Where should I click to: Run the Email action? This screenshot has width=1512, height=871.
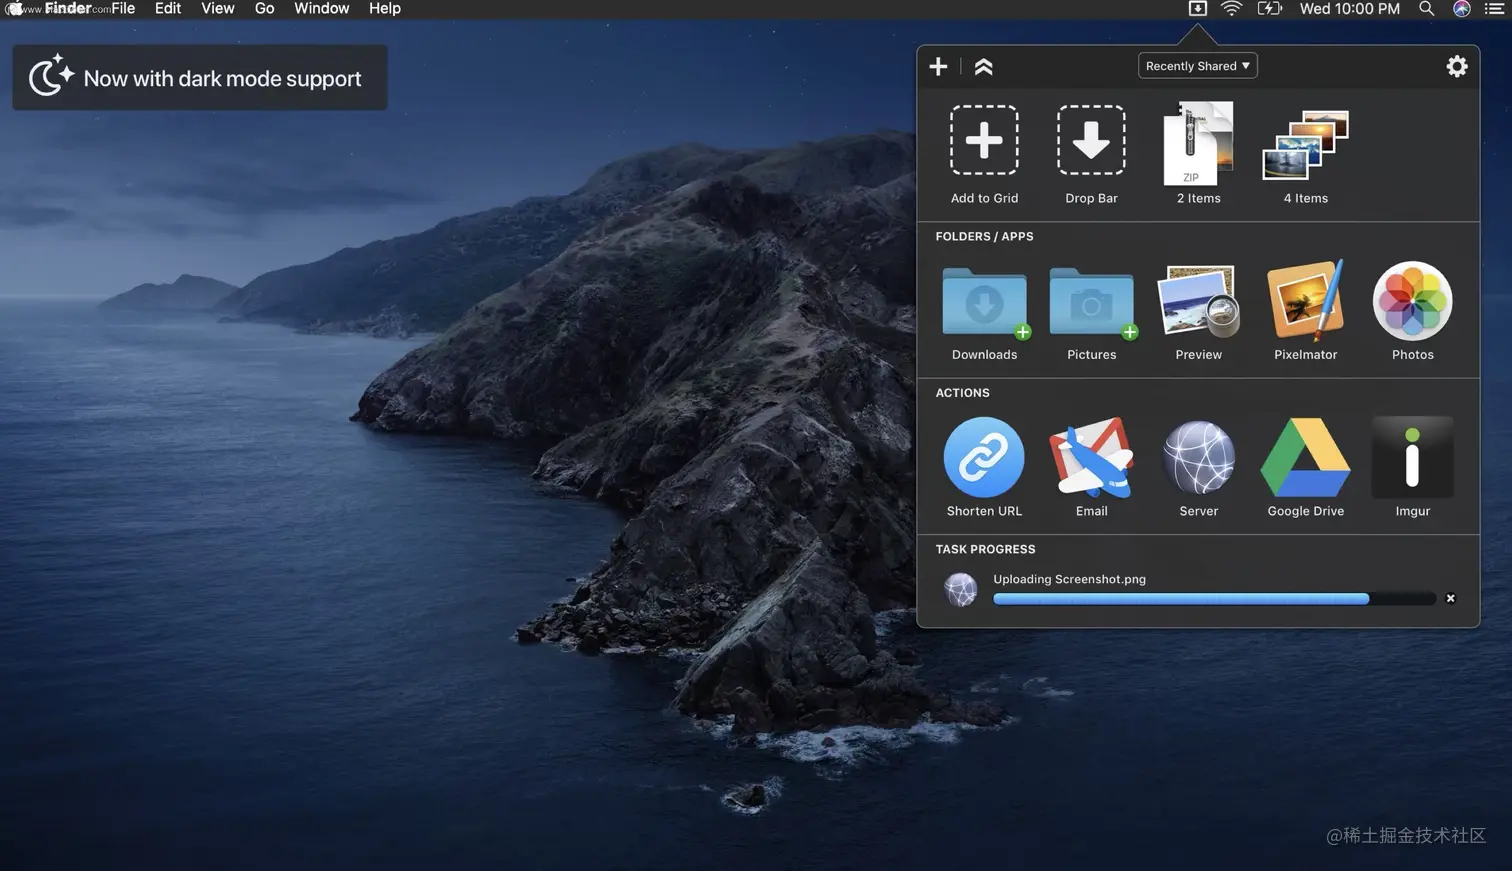tap(1091, 457)
